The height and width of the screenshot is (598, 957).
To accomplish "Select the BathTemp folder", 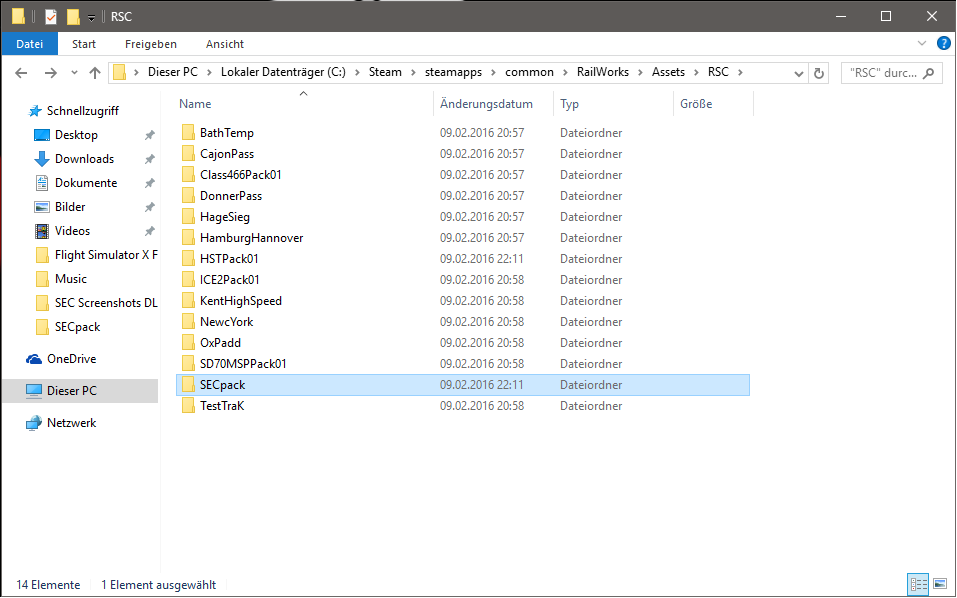I will tap(226, 132).
